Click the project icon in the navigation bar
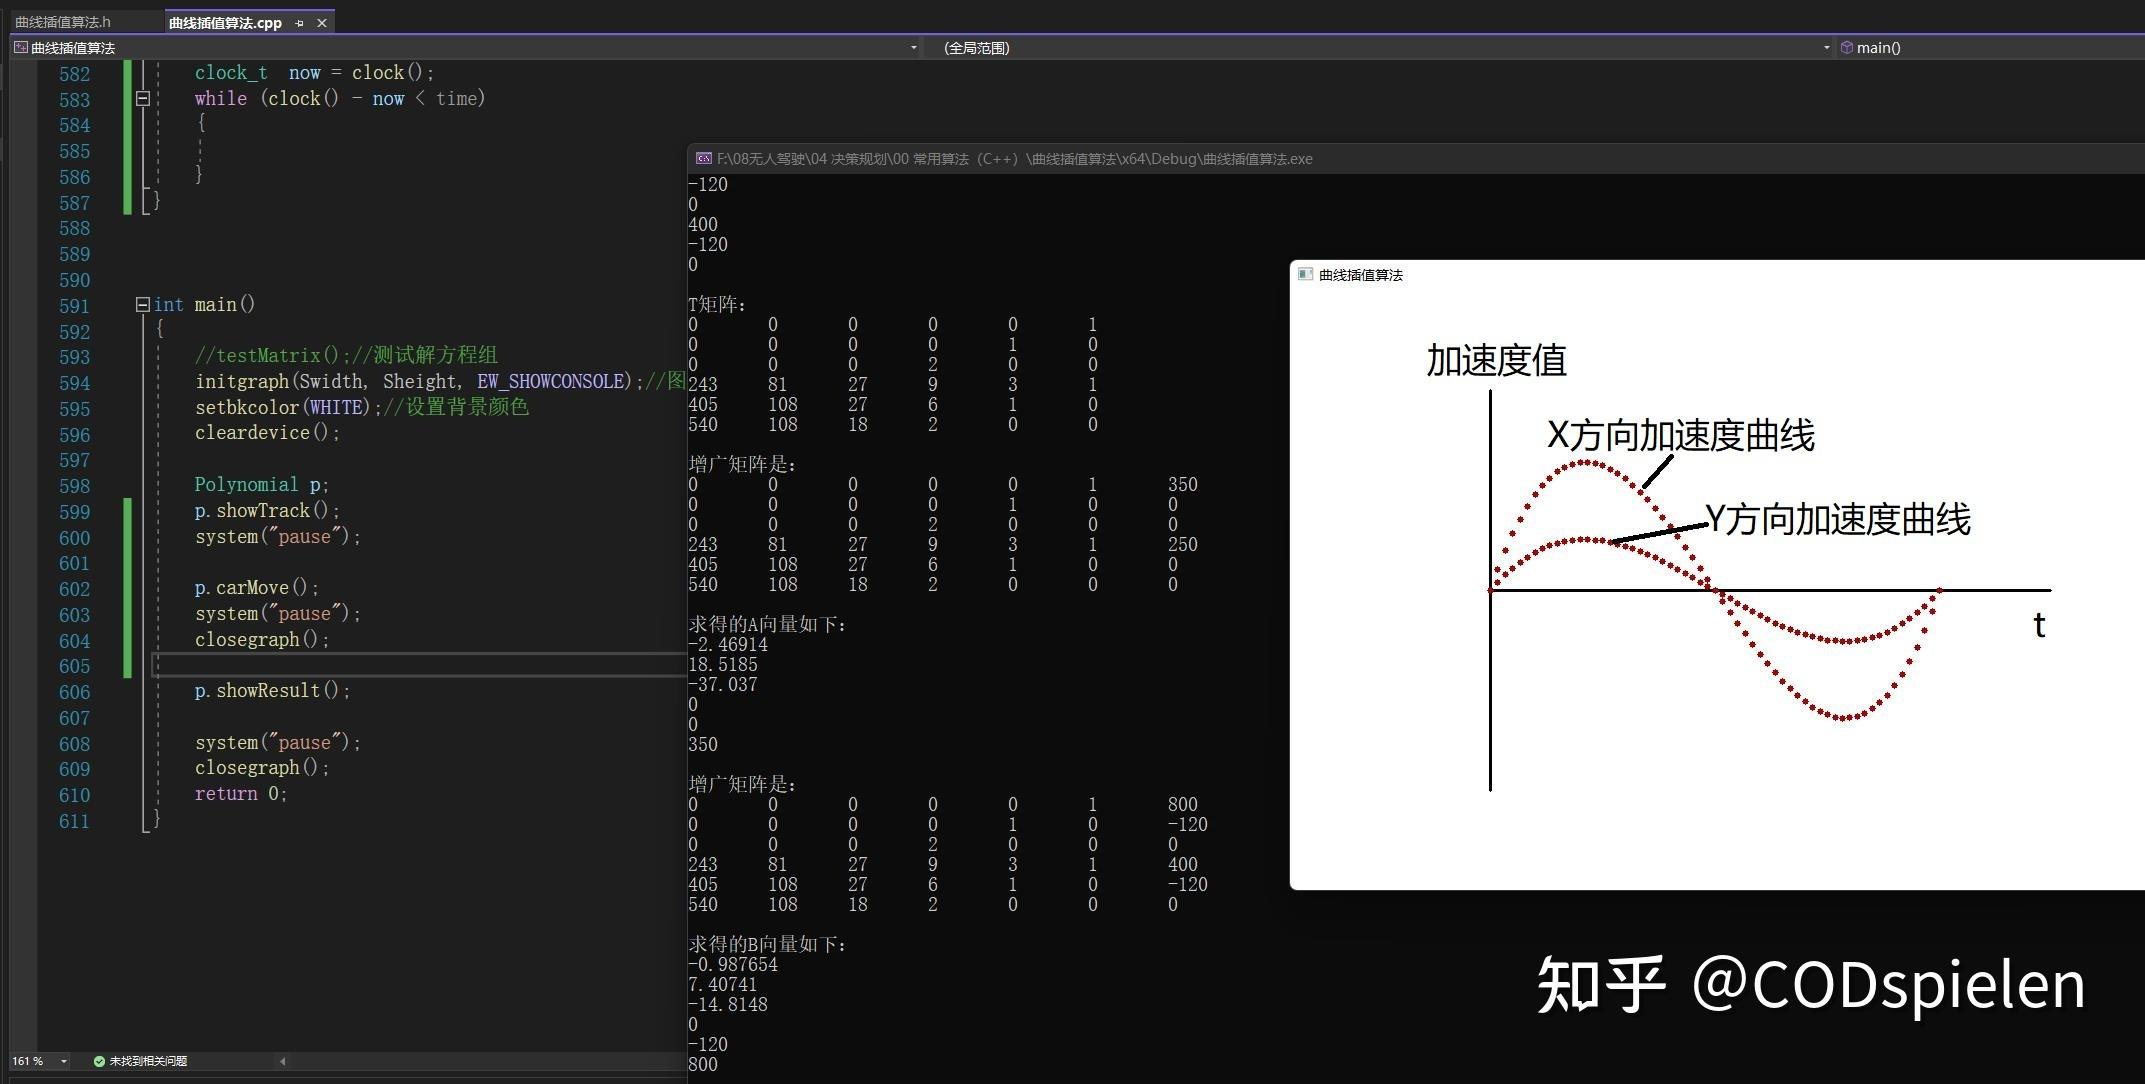Image resolution: width=2145 pixels, height=1084 pixels. (x=19, y=47)
